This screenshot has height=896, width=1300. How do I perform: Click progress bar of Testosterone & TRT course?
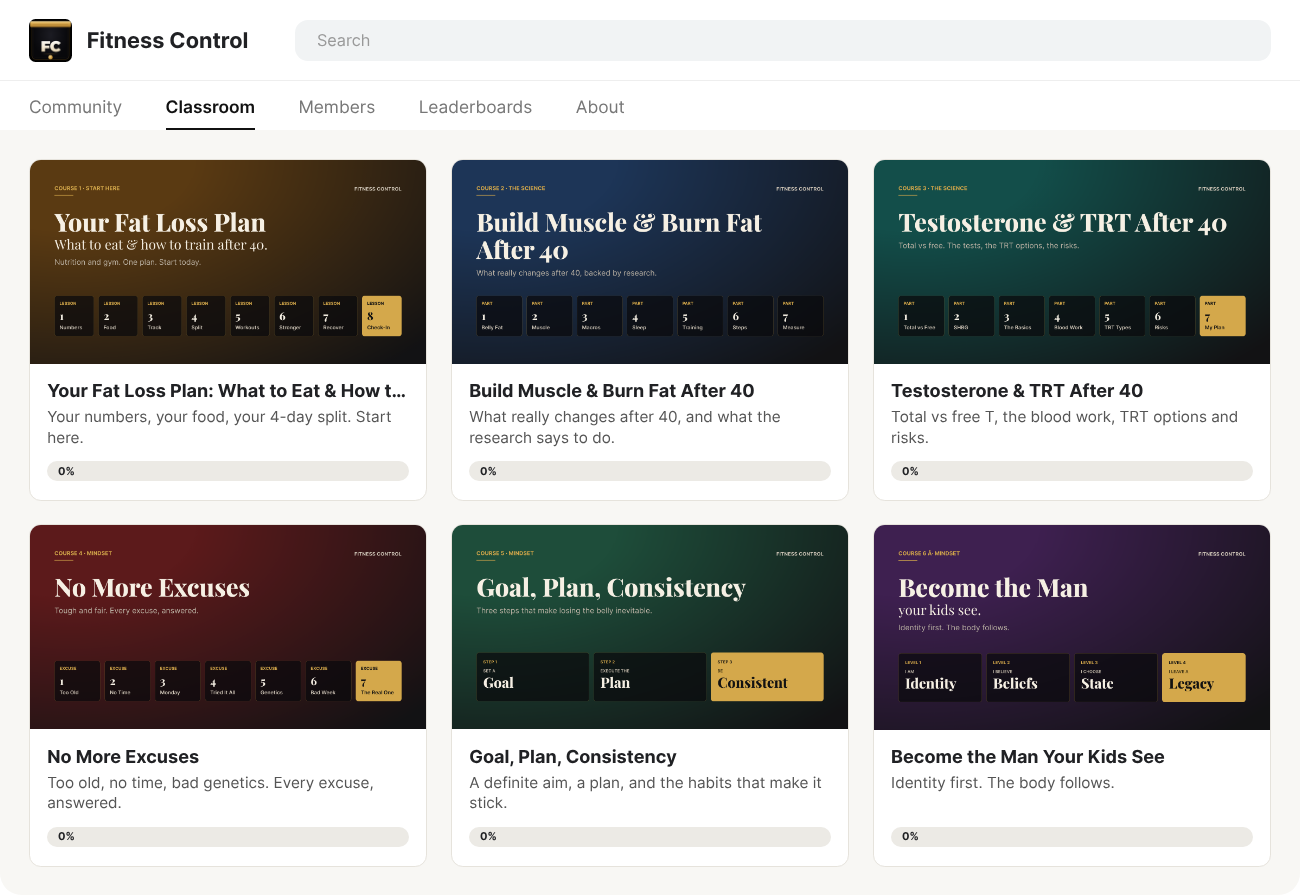[1072, 471]
